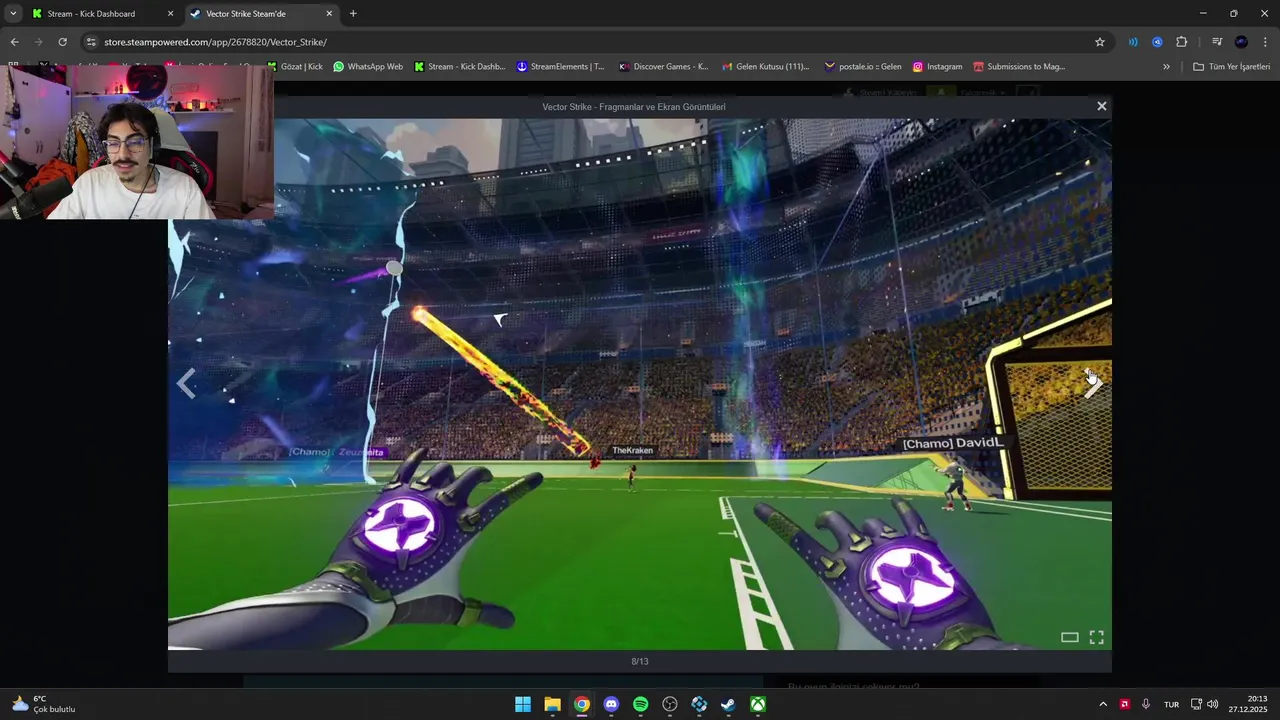This screenshot has height=720, width=1280.
Task: Switch to the Stream - Kick Dashboard tab
Action: [101, 14]
